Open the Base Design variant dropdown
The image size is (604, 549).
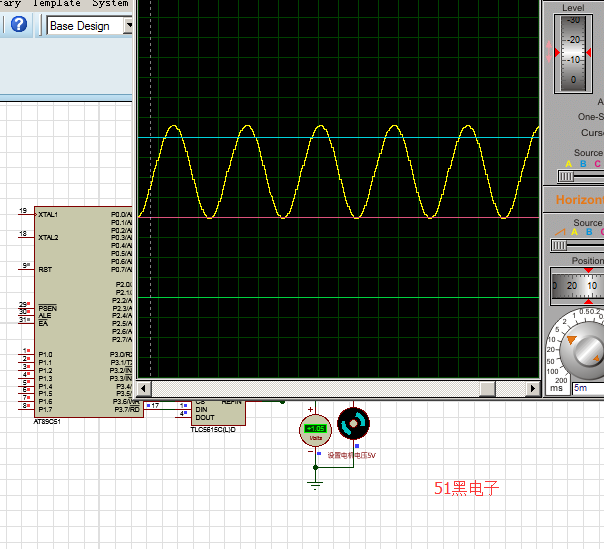coord(89,26)
